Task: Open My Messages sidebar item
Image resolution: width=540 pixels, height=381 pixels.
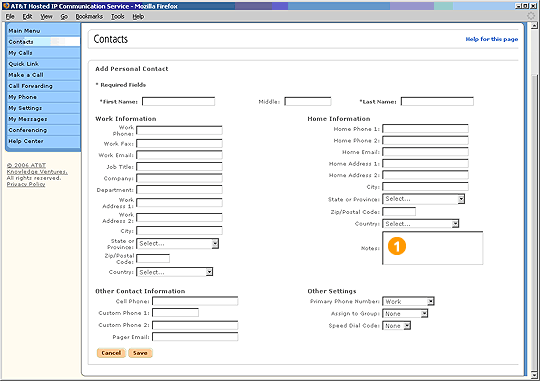Action: (43, 119)
